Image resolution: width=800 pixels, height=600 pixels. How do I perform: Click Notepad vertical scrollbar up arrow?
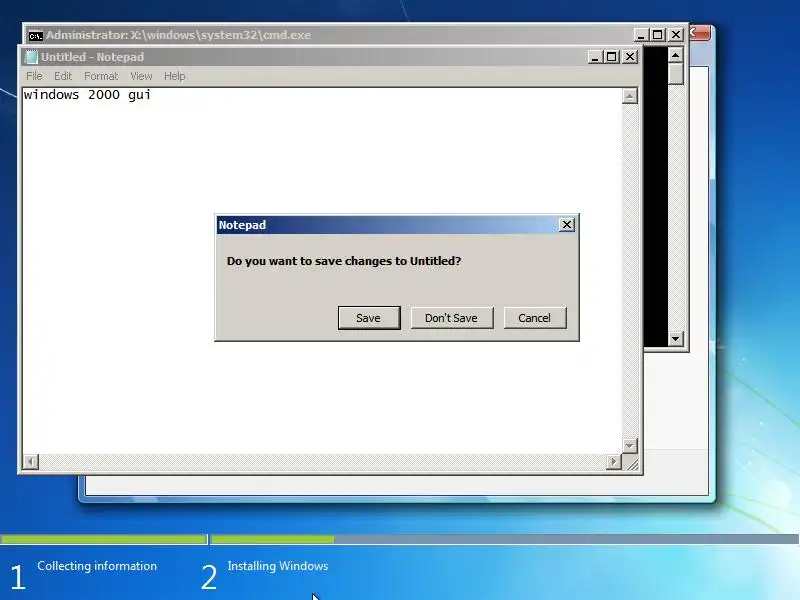click(630, 96)
